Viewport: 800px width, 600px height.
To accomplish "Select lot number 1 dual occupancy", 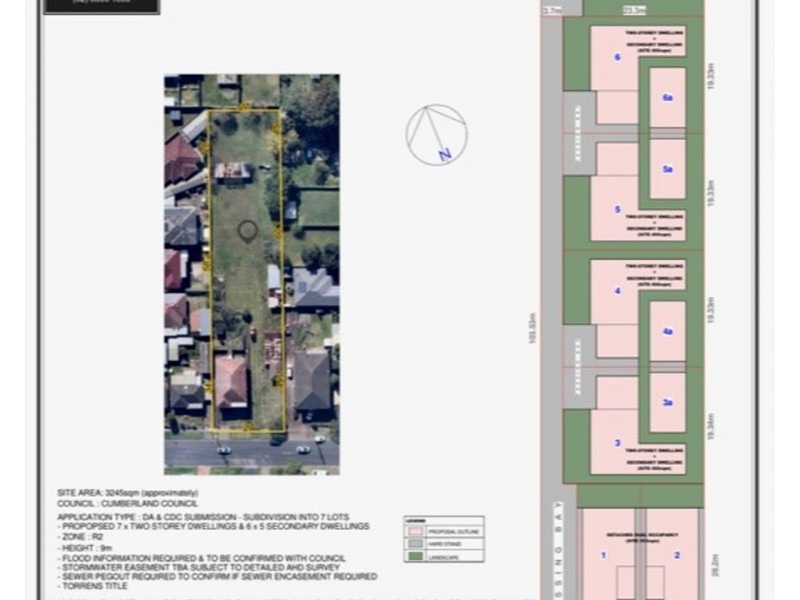I will click(604, 554).
